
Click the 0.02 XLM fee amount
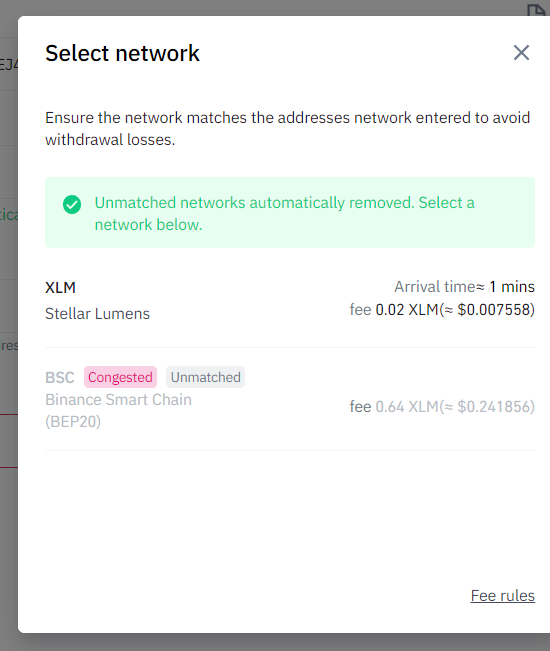tap(406, 310)
